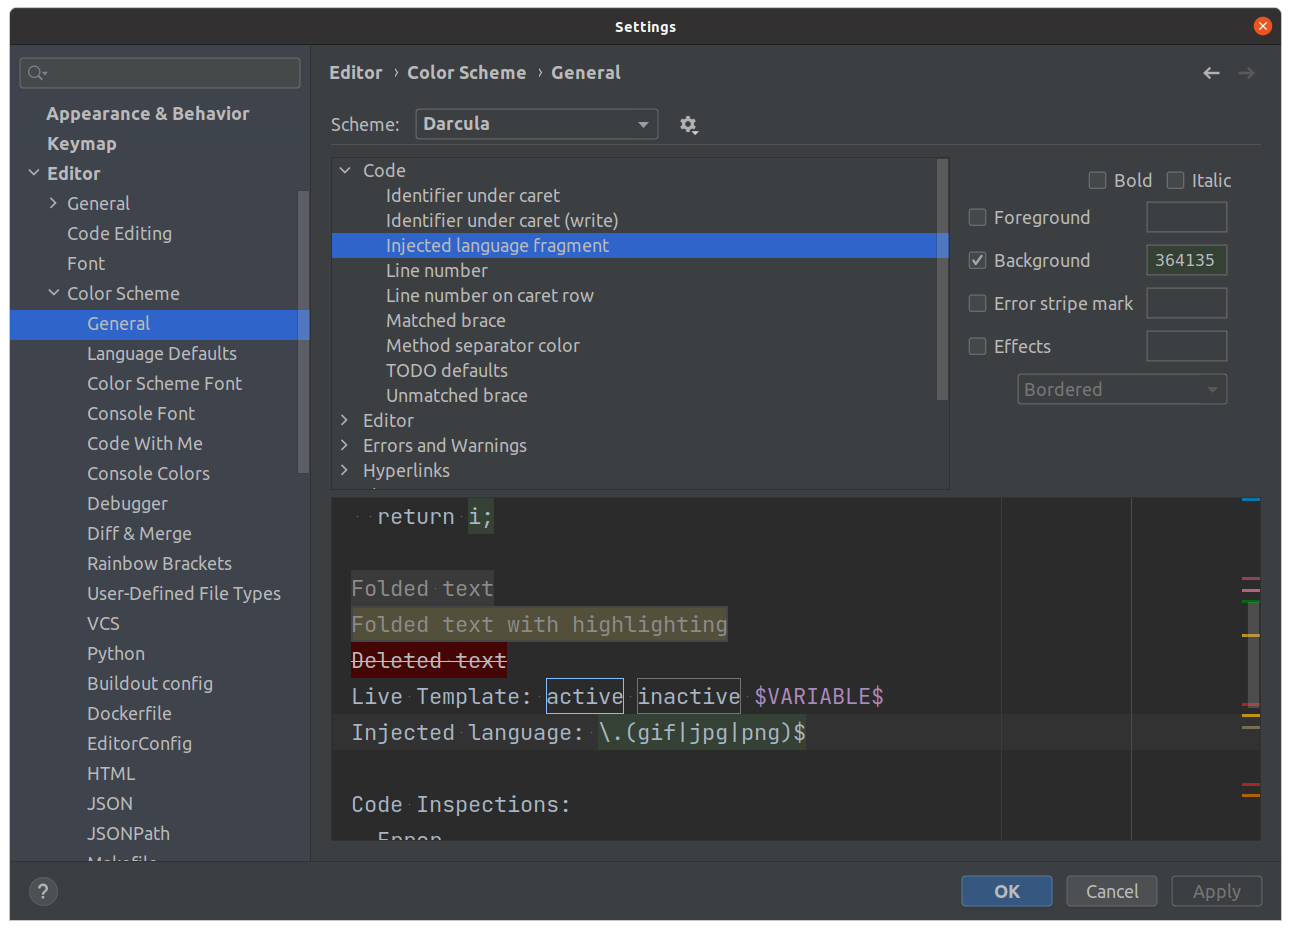Select Identifier under caret (write)

501,220
